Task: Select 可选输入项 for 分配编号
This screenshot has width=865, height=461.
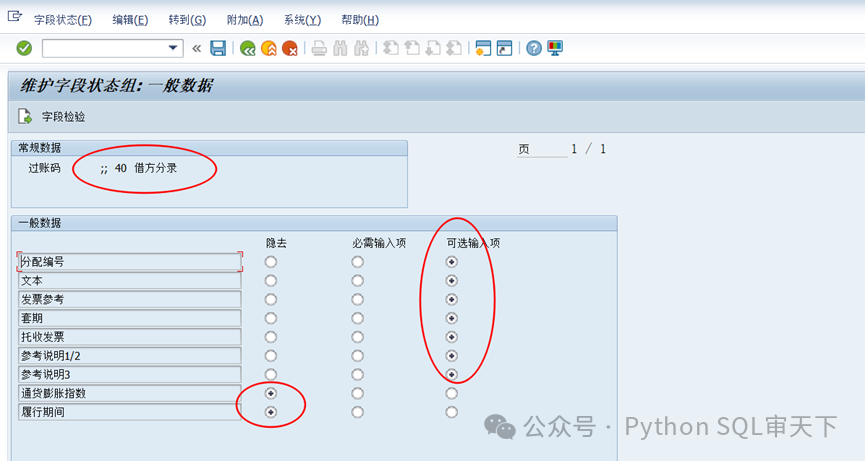Action: pyautogui.click(x=451, y=262)
